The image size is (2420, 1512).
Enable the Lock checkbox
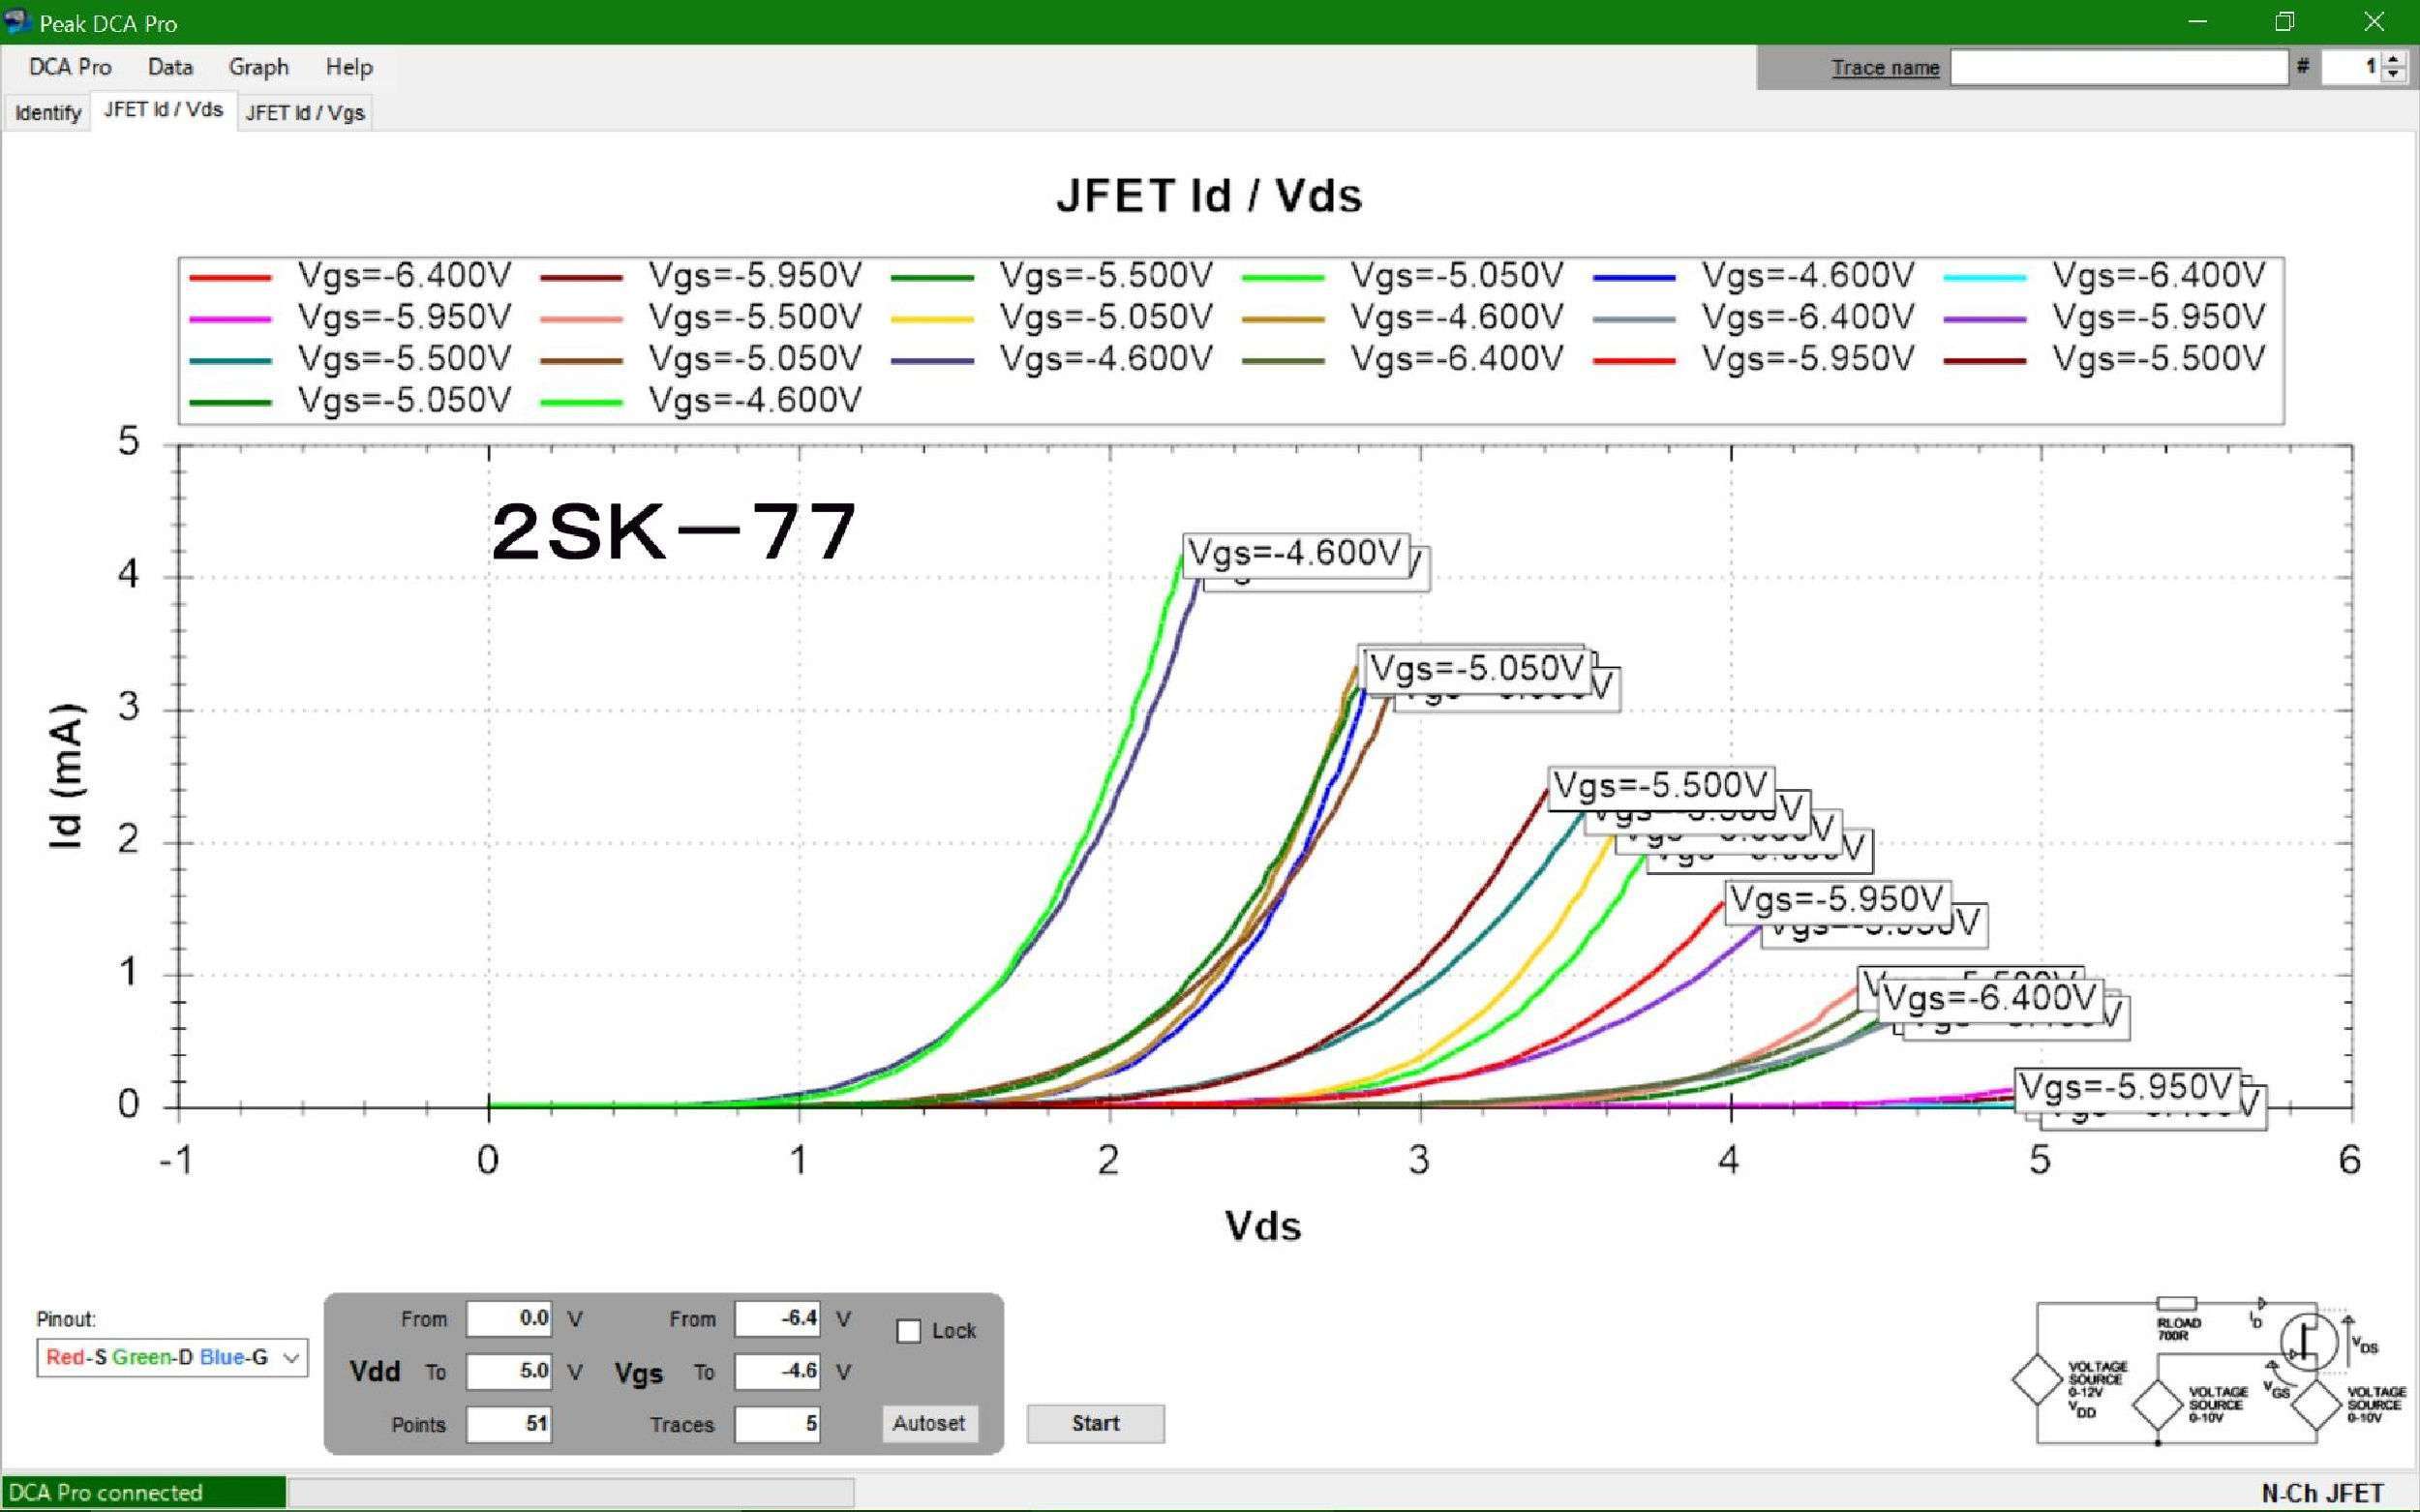[x=908, y=1332]
